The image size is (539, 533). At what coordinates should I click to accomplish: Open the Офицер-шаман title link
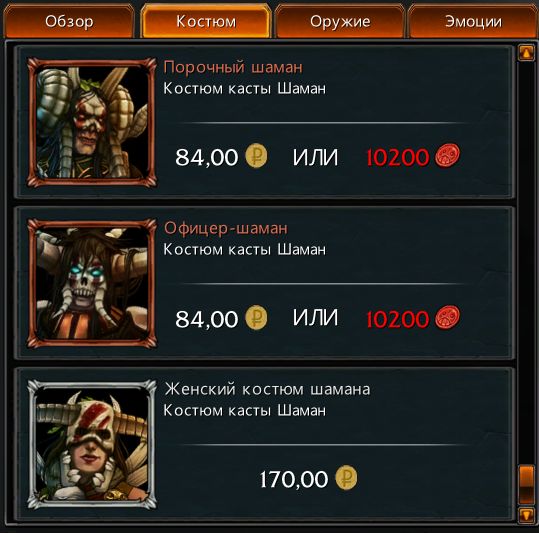pos(226,228)
